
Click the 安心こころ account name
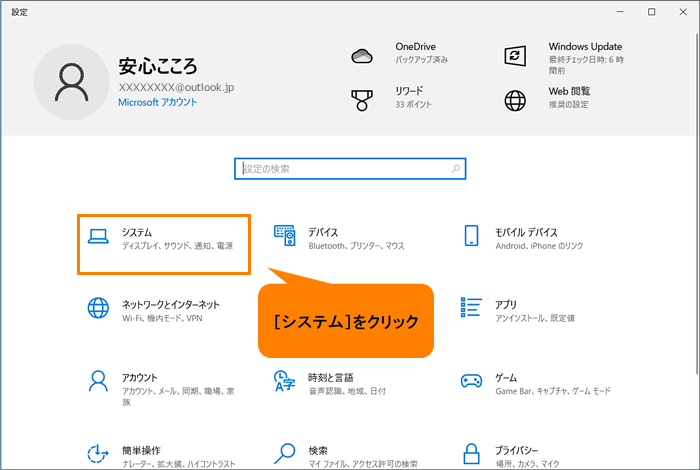[158, 67]
